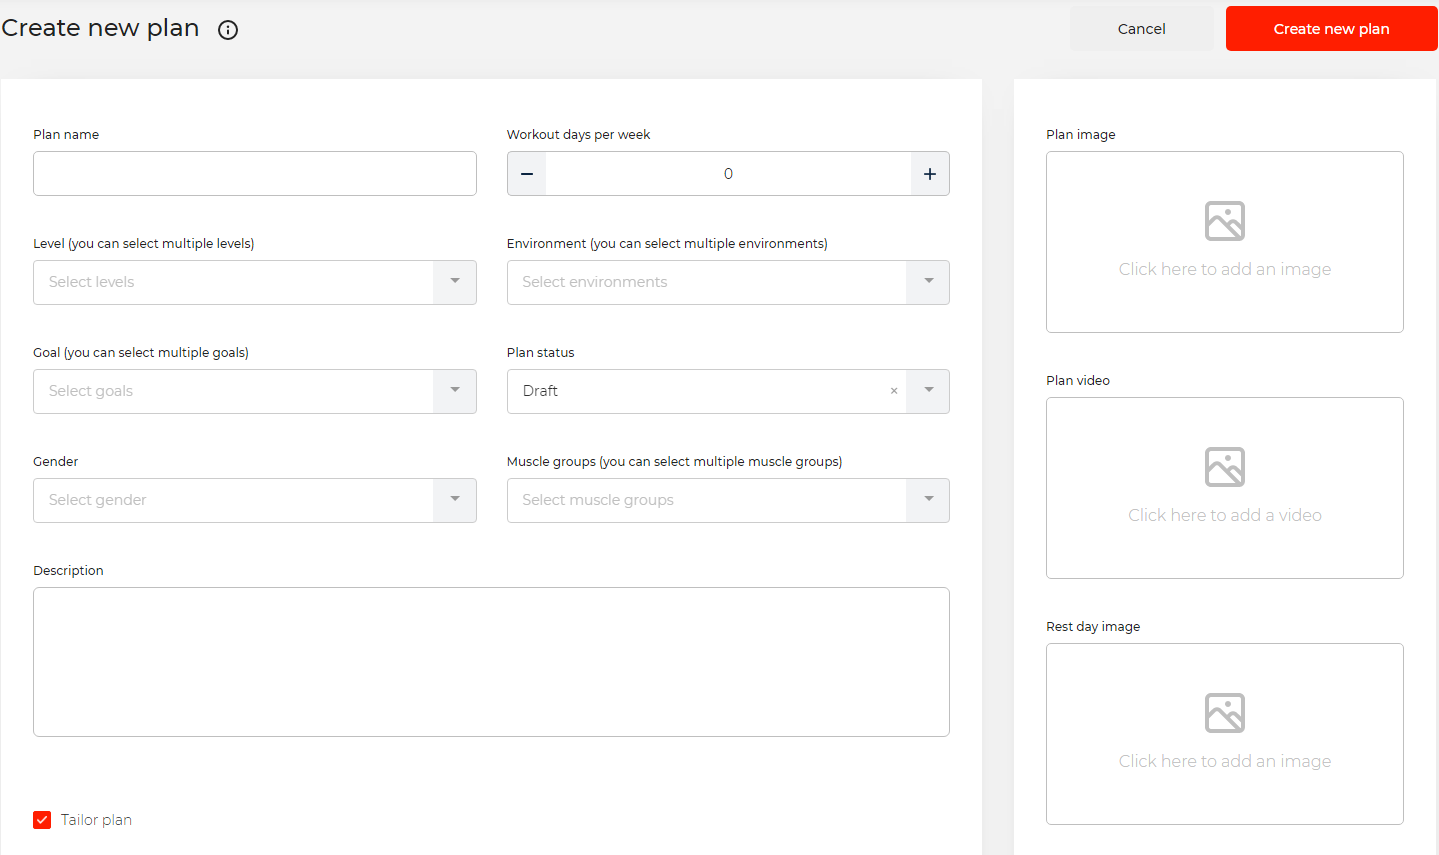1439x855 pixels.
Task: Focus the Plan name text field
Action: [255, 174]
